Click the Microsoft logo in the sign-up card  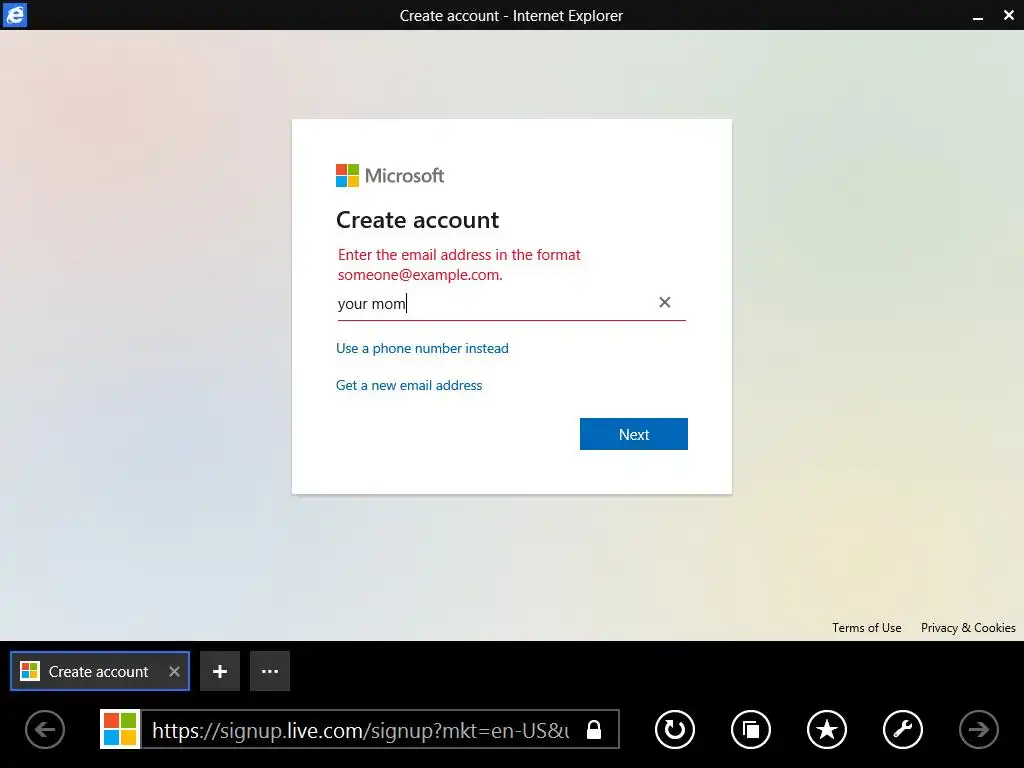(x=390, y=175)
